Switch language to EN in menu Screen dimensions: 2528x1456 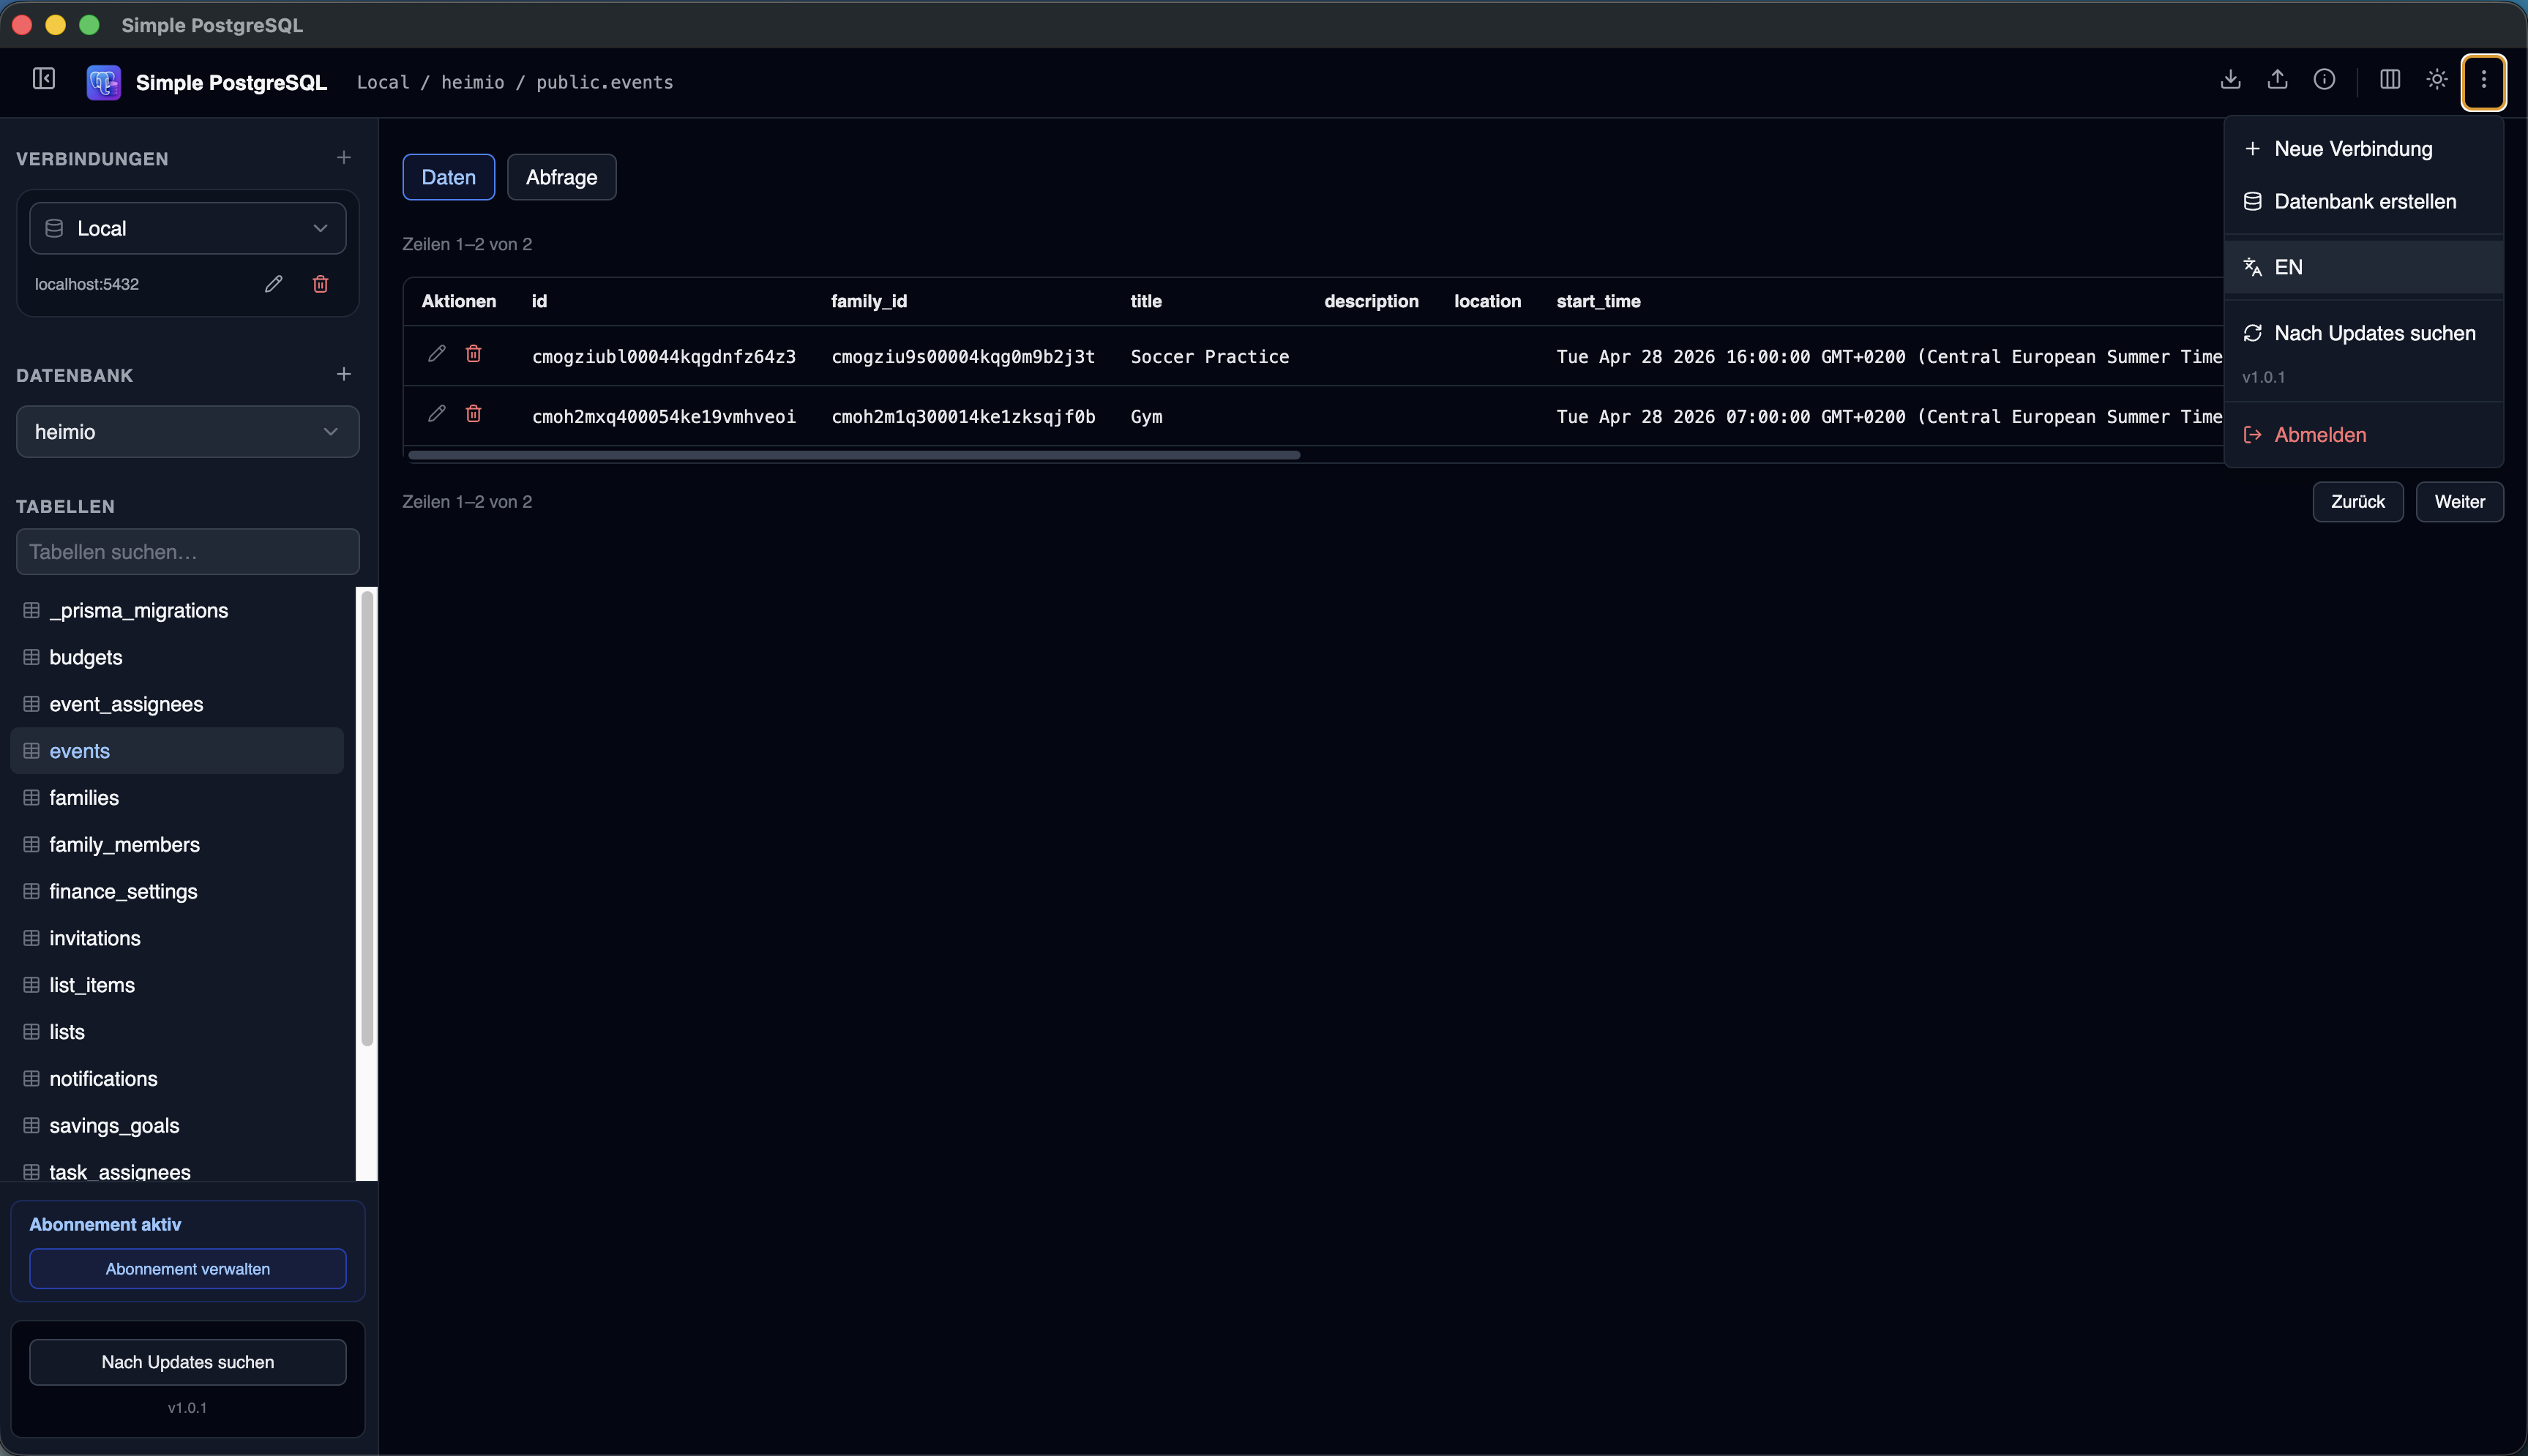pyautogui.click(x=2364, y=267)
